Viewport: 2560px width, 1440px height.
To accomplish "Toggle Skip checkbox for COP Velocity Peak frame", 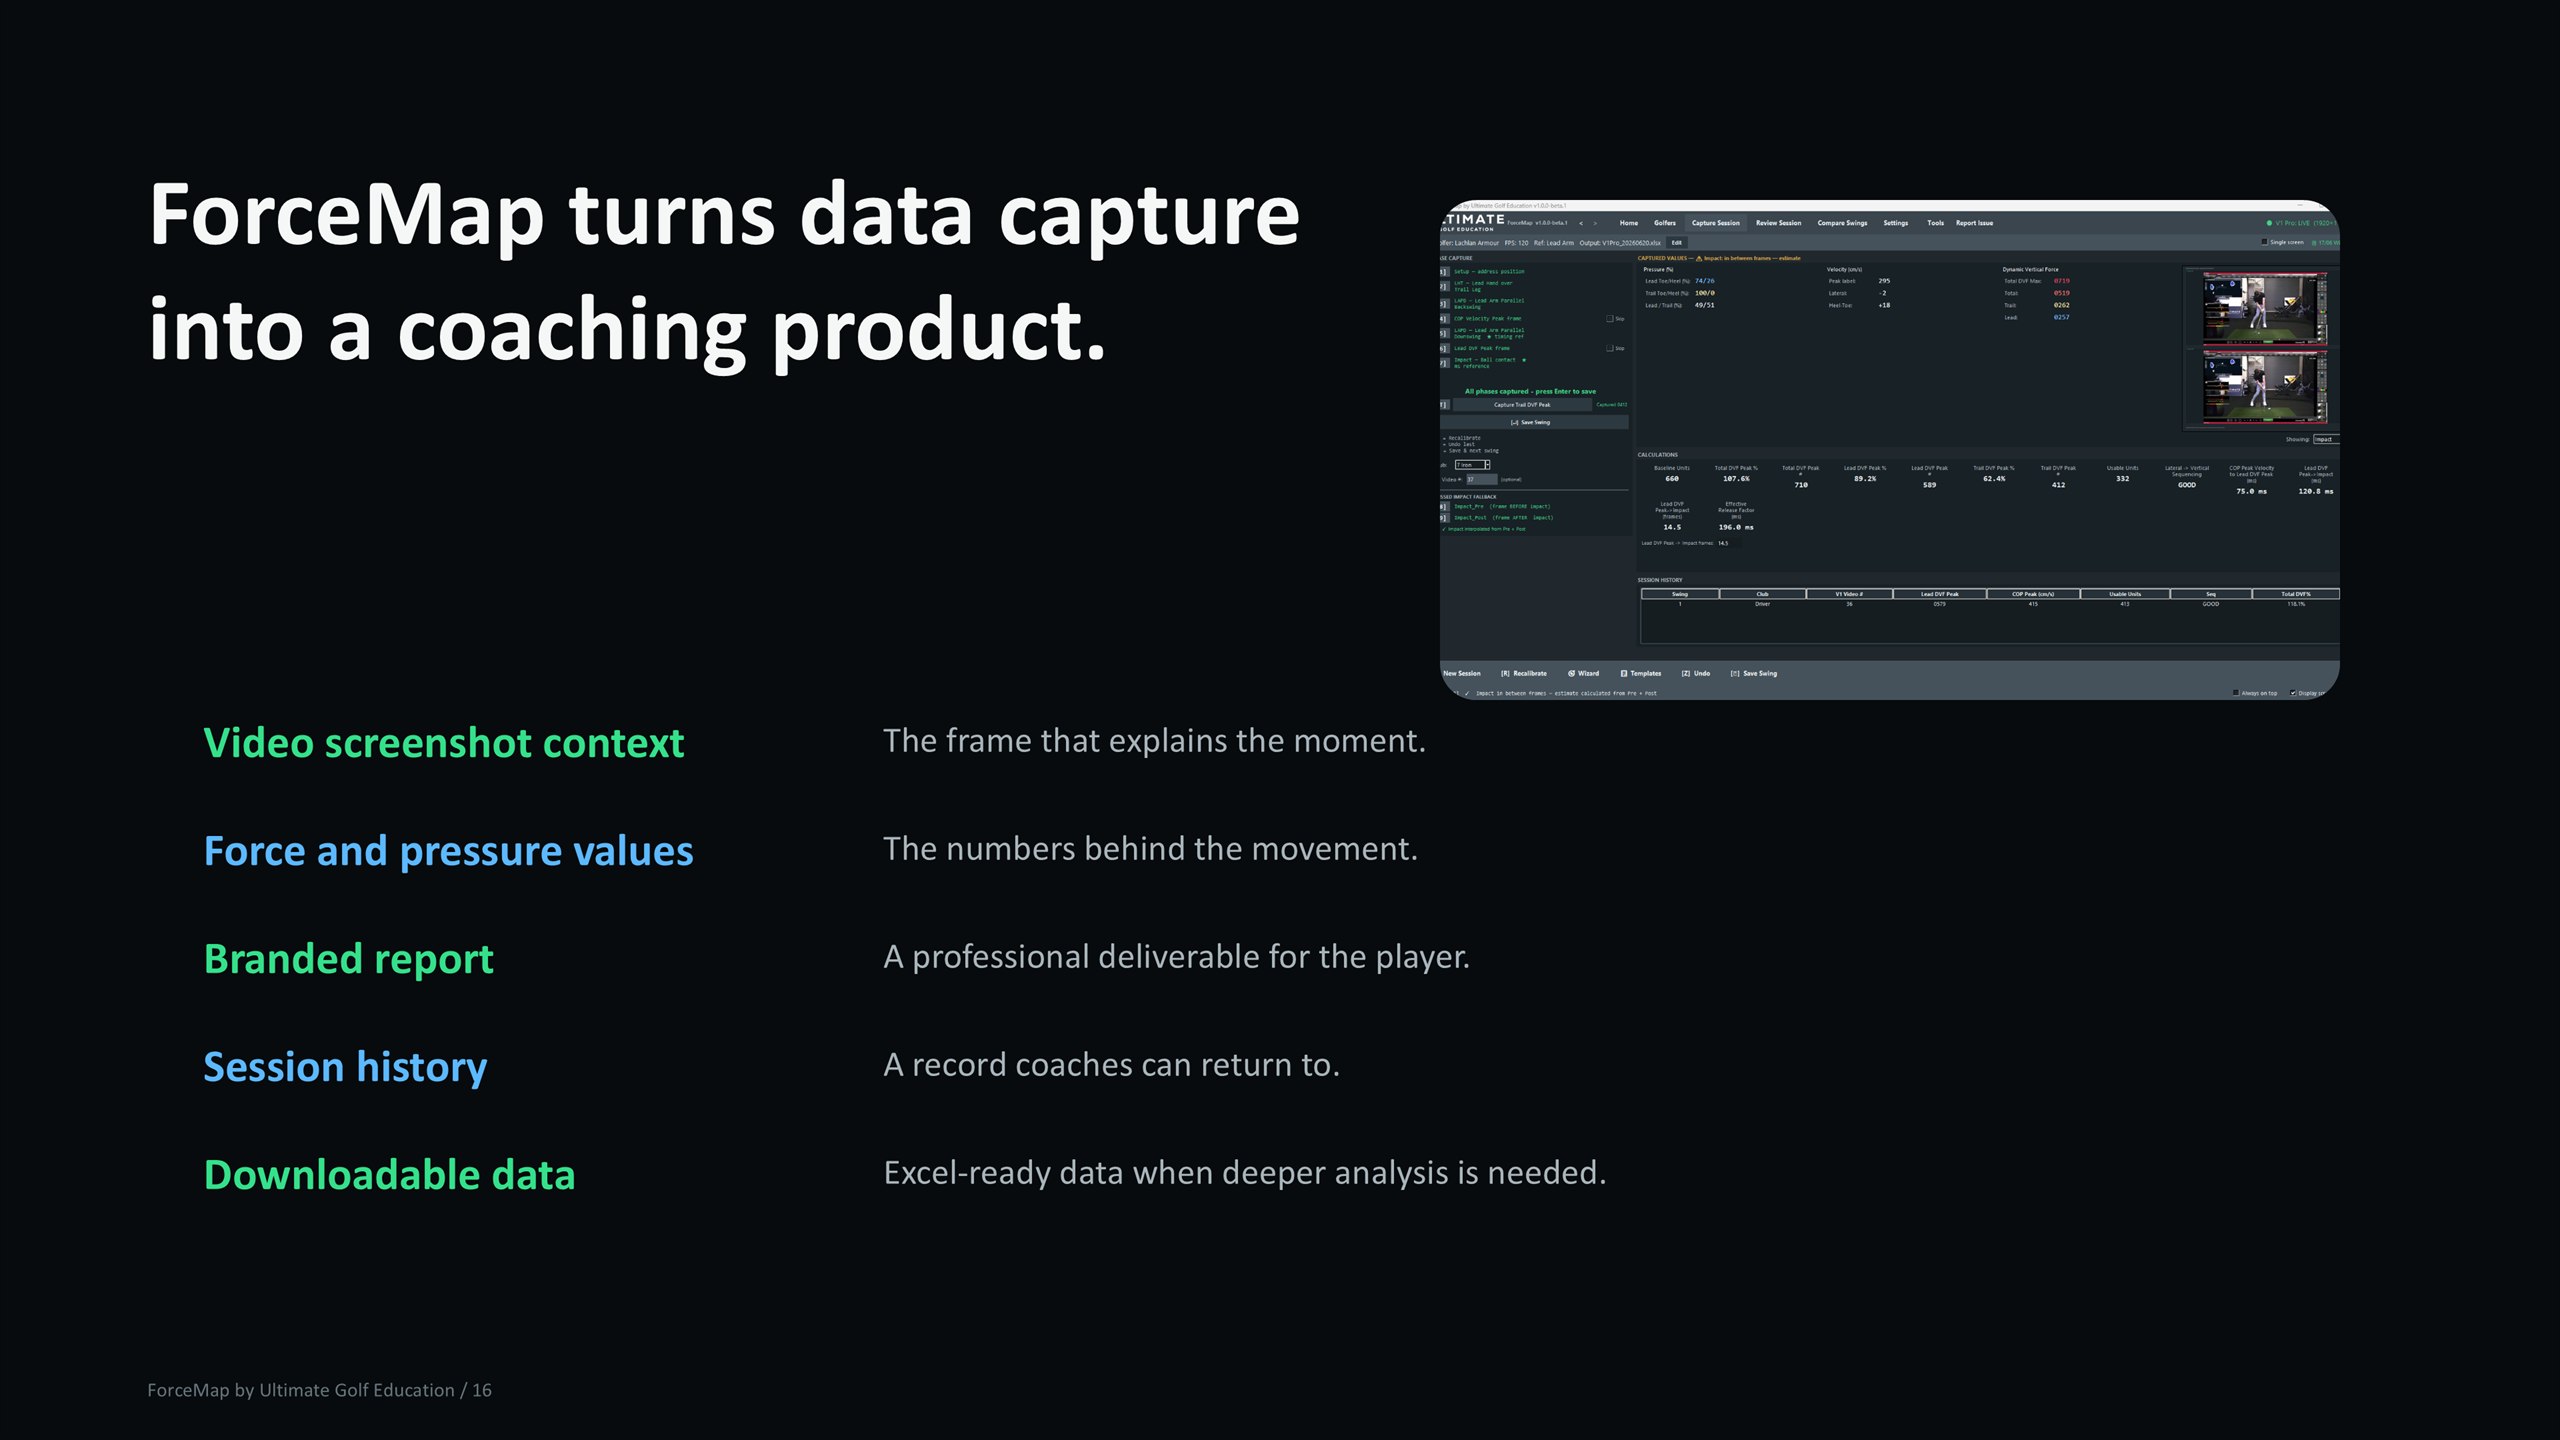I will tap(1609, 319).
